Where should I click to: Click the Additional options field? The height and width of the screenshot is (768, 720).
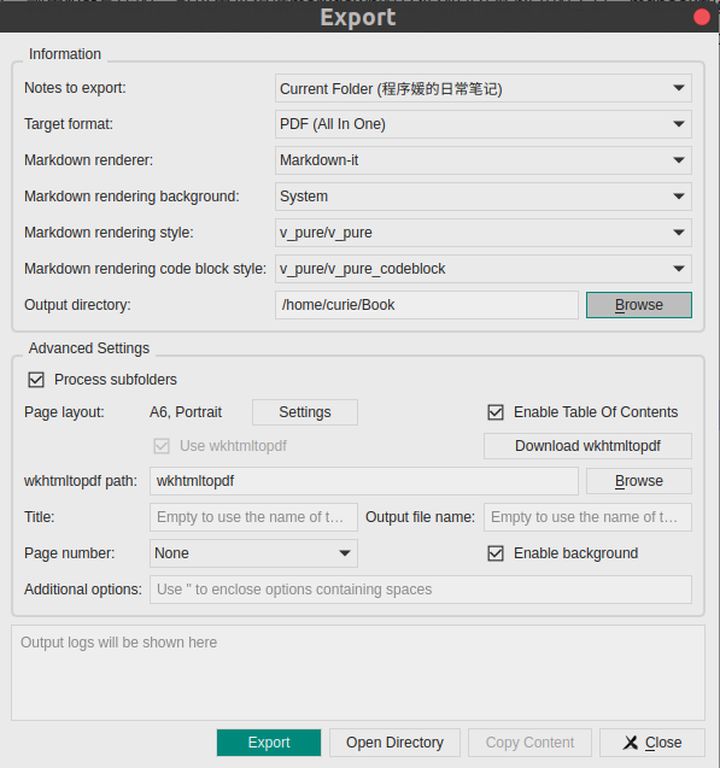pos(420,589)
